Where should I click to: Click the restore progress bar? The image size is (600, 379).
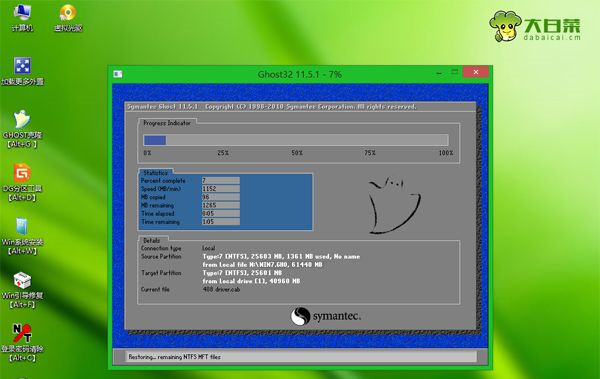[x=295, y=140]
